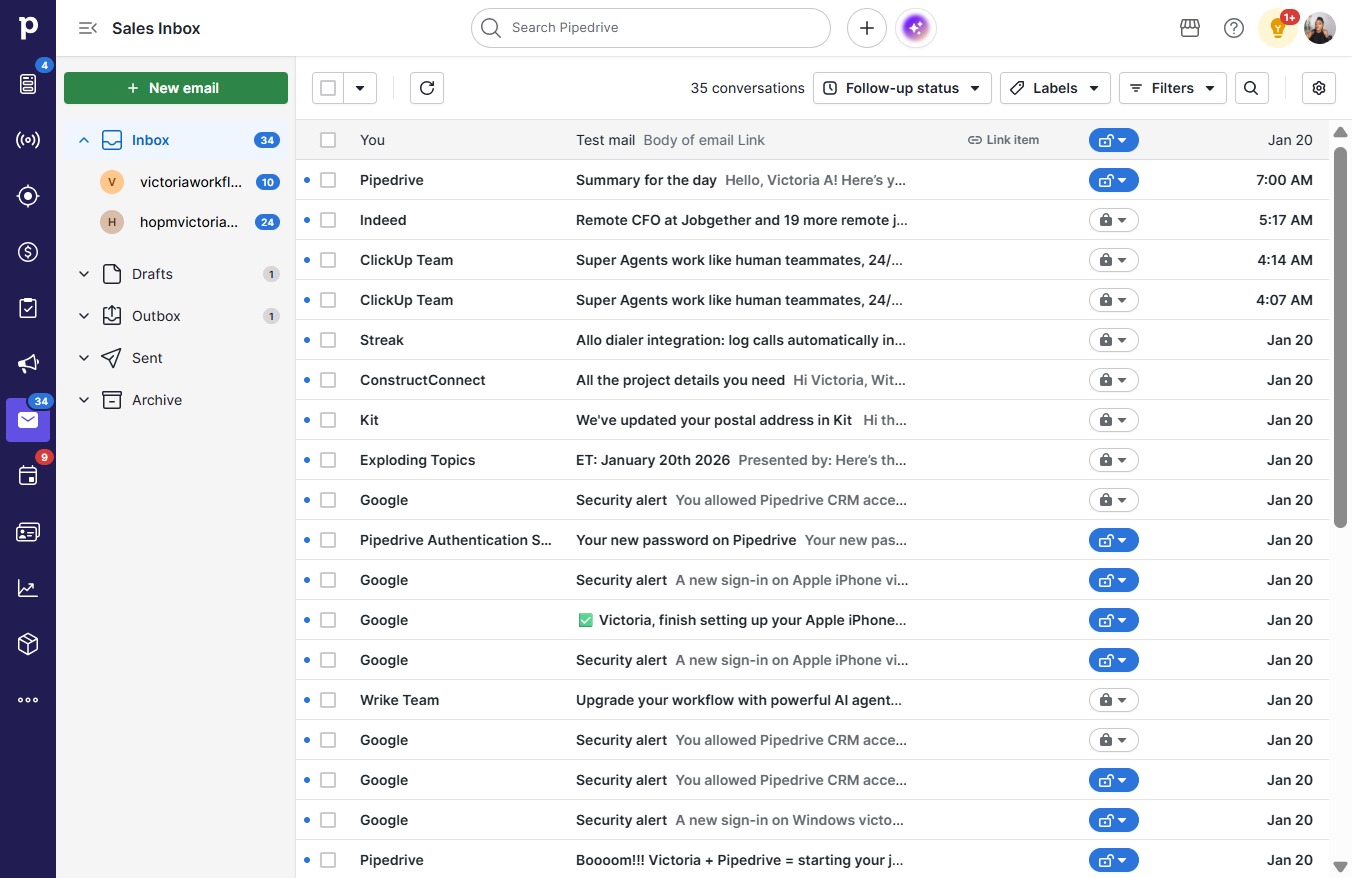Image resolution: width=1352 pixels, height=878 pixels.
Task: Open privacy lock dropdown on Indeed email
Action: [1113, 220]
